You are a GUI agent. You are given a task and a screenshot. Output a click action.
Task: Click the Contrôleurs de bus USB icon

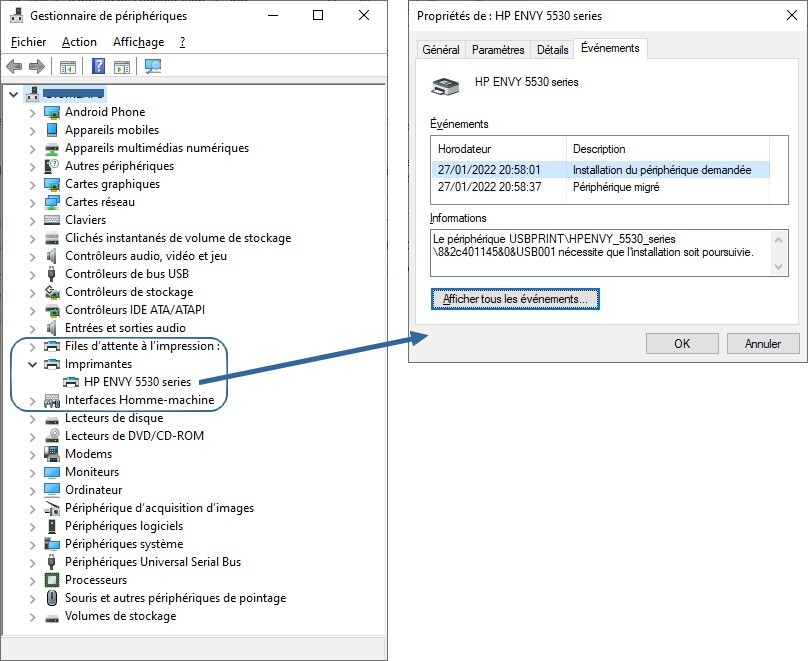(52, 274)
